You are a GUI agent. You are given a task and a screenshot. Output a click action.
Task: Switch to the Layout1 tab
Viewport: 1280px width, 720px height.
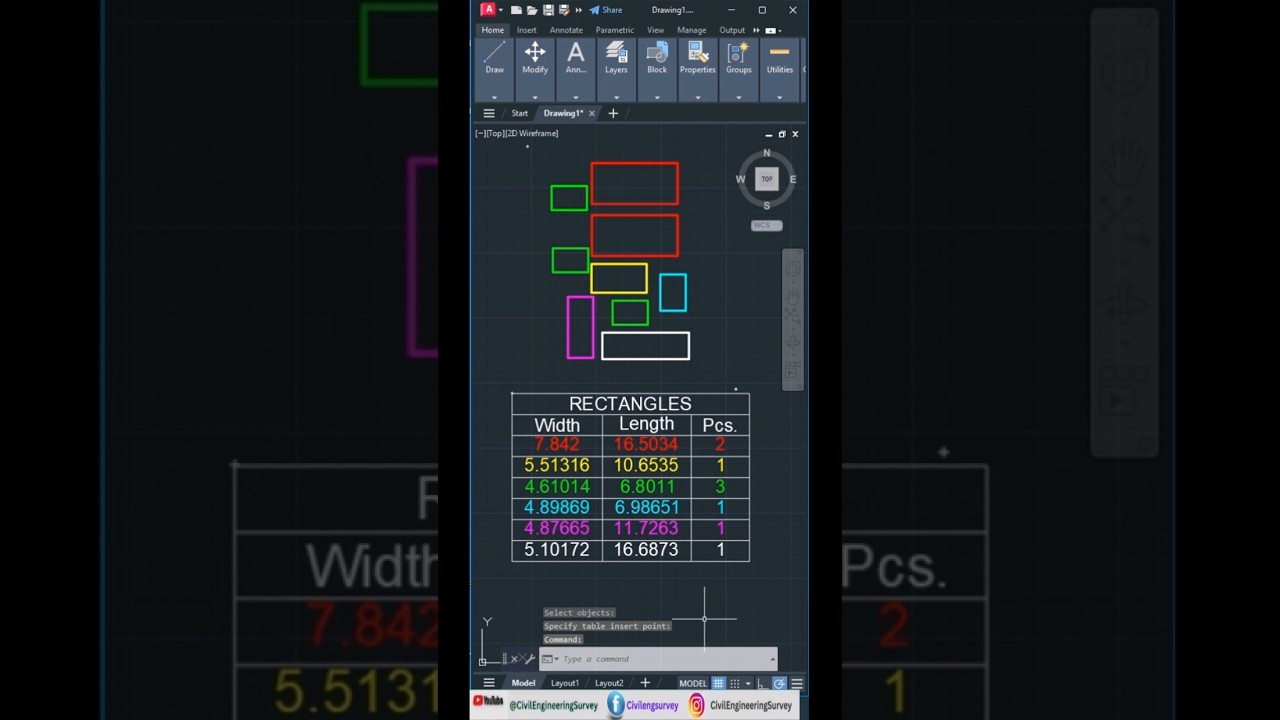pos(565,683)
